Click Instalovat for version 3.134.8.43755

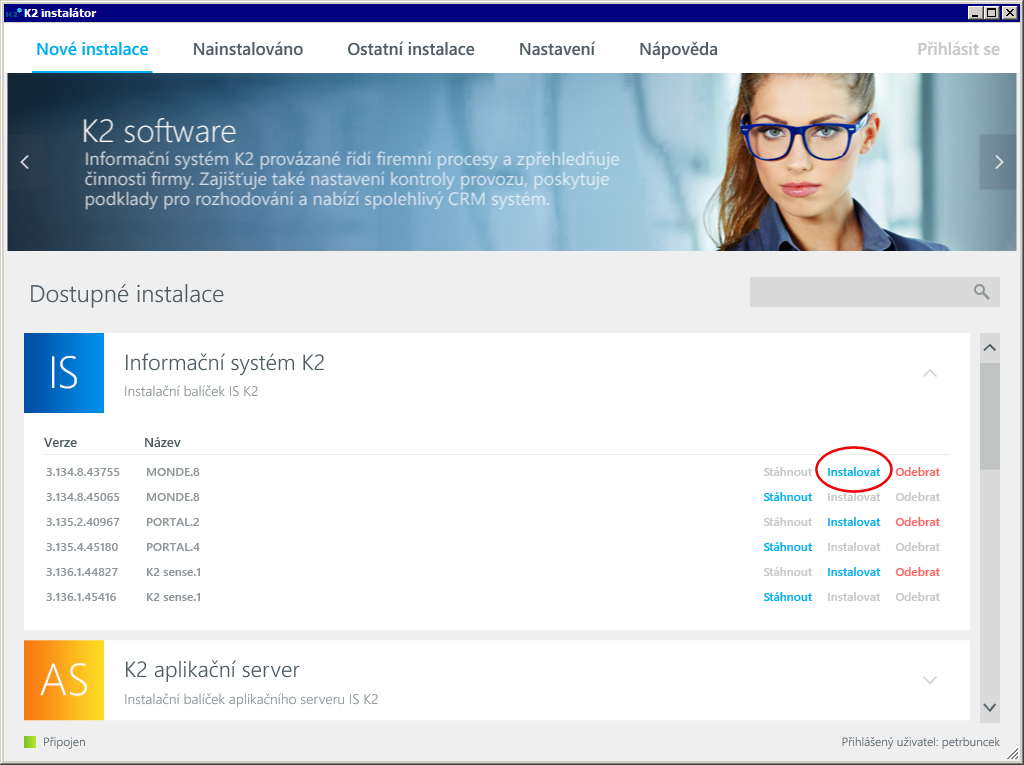[x=854, y=472]
